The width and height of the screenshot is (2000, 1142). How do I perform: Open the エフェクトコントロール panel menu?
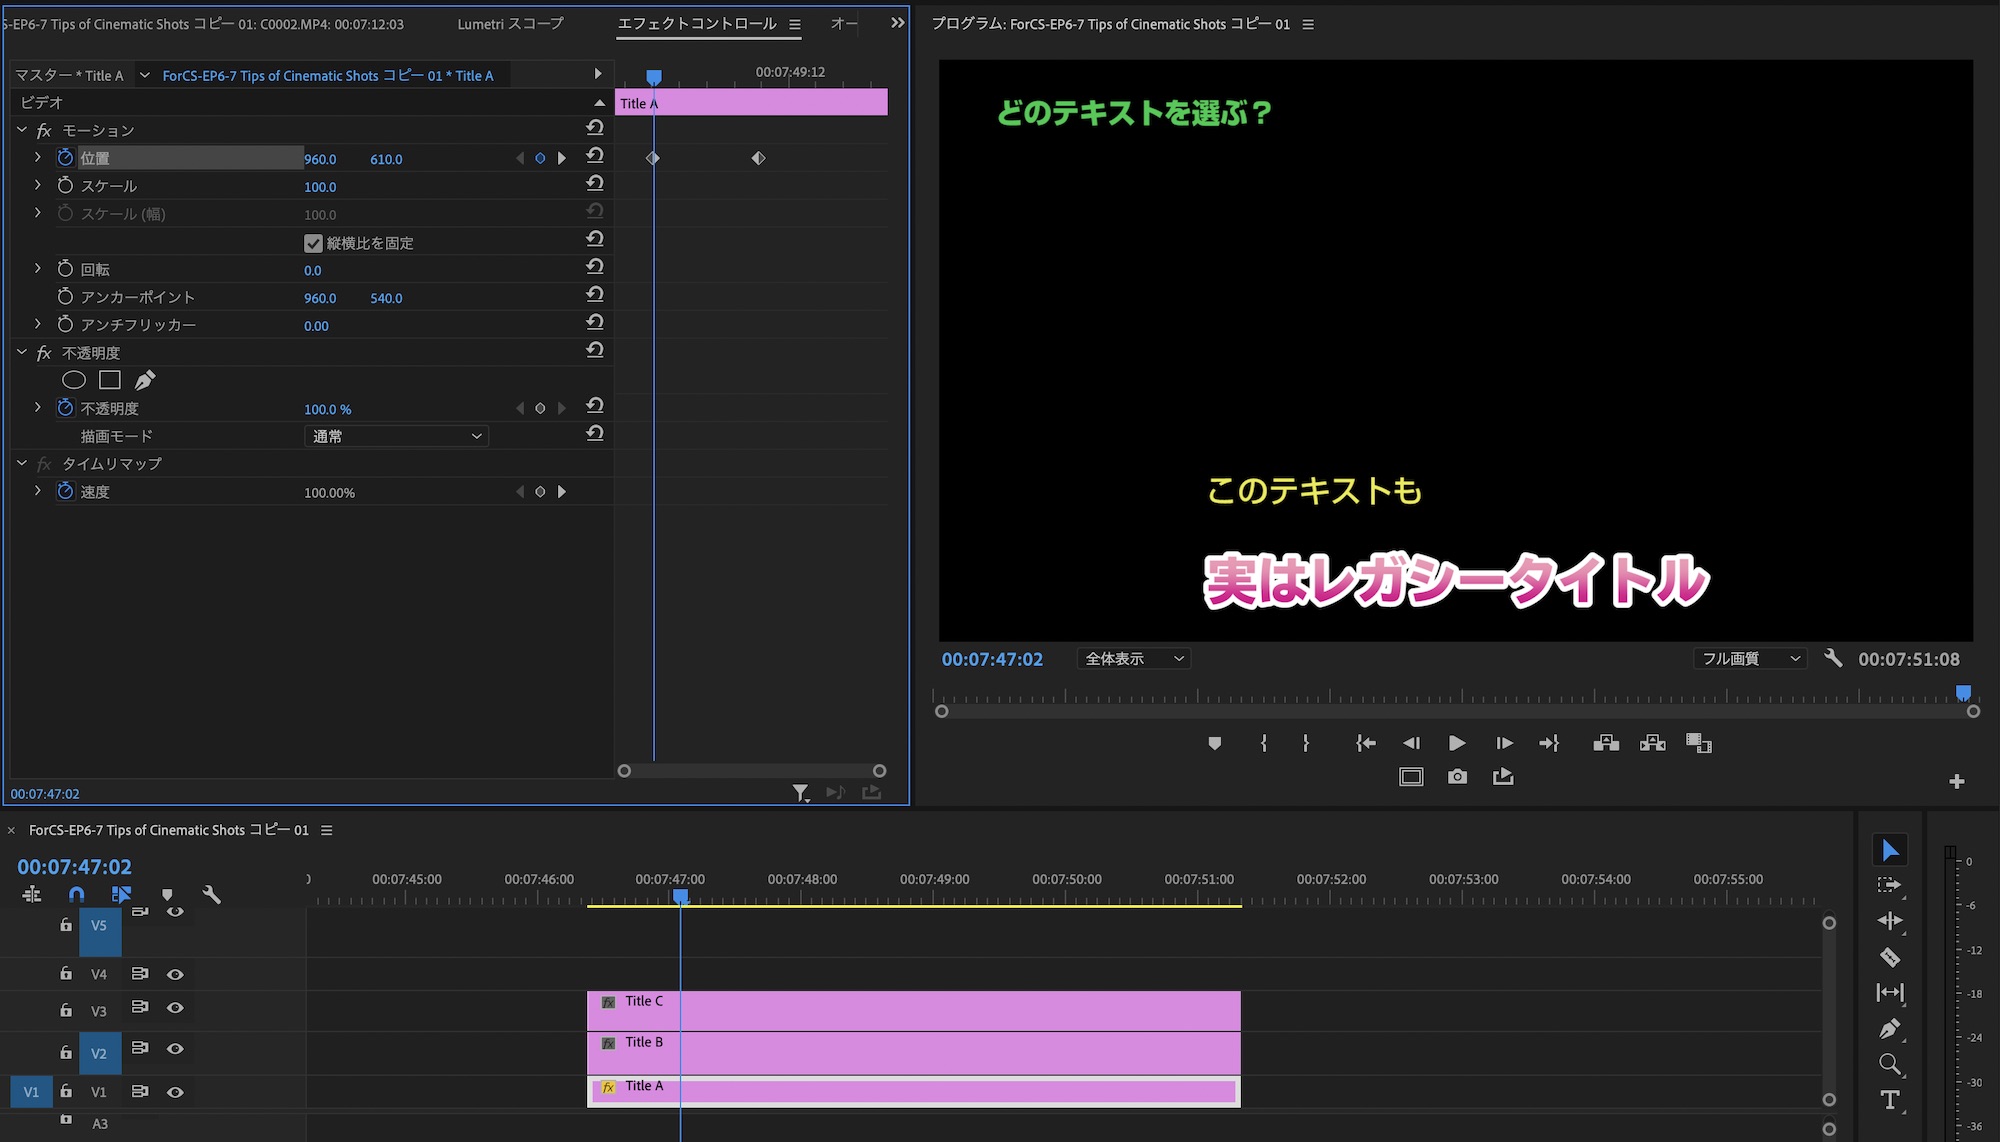(x=795, y=24)
